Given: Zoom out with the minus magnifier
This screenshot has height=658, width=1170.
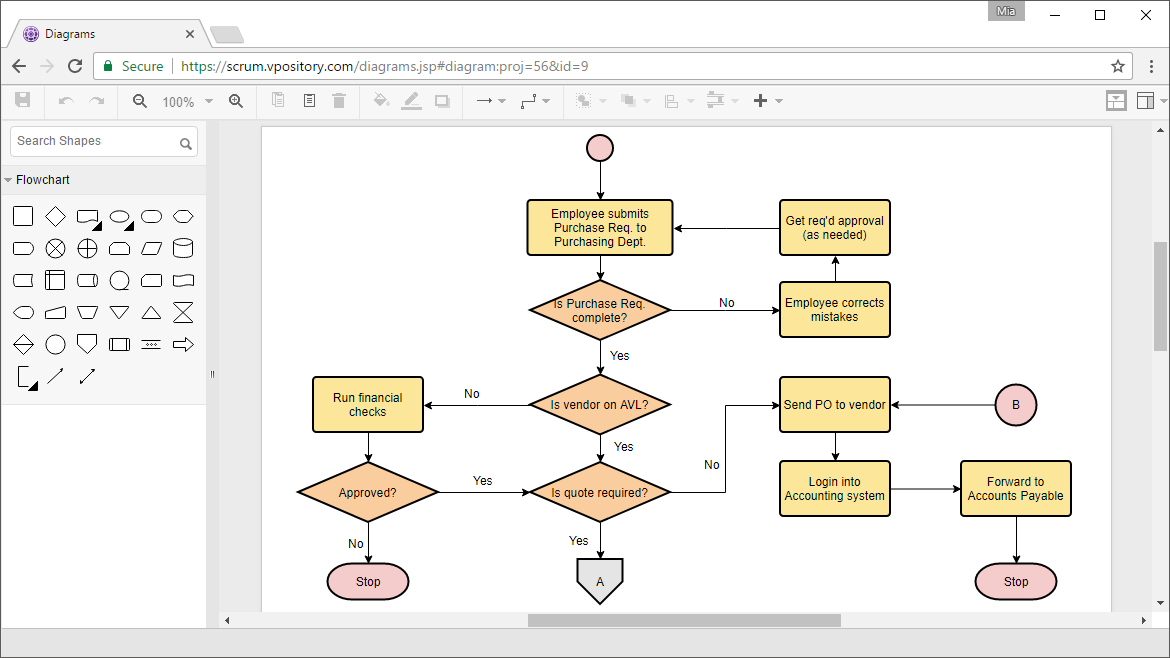Looking at the screenshot, I should pyautogui.click(x=140, y=101).
